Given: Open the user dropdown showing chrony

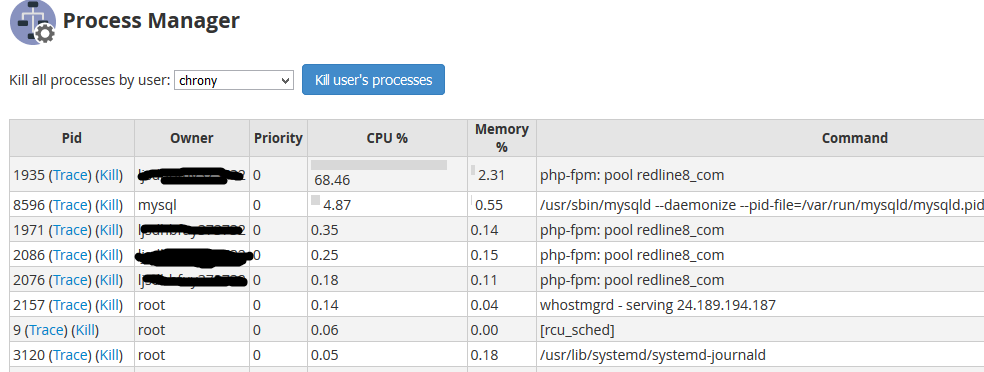Looking at the screenshot, I should (233, 80).
